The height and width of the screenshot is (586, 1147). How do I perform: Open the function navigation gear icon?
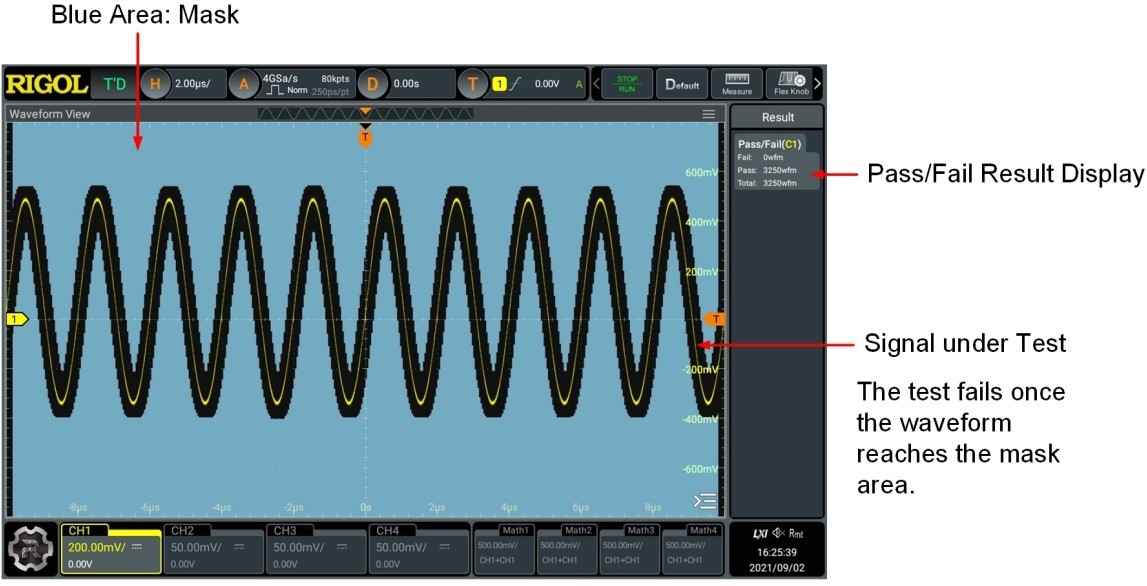(32, 549)
